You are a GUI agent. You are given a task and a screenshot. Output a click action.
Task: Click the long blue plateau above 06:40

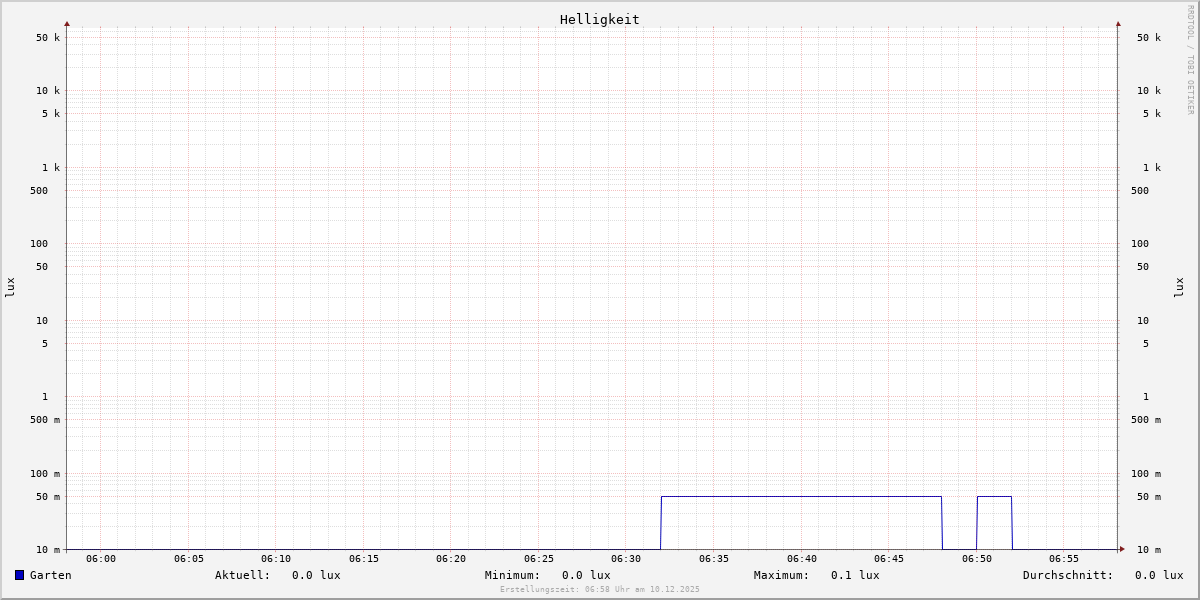801,496
